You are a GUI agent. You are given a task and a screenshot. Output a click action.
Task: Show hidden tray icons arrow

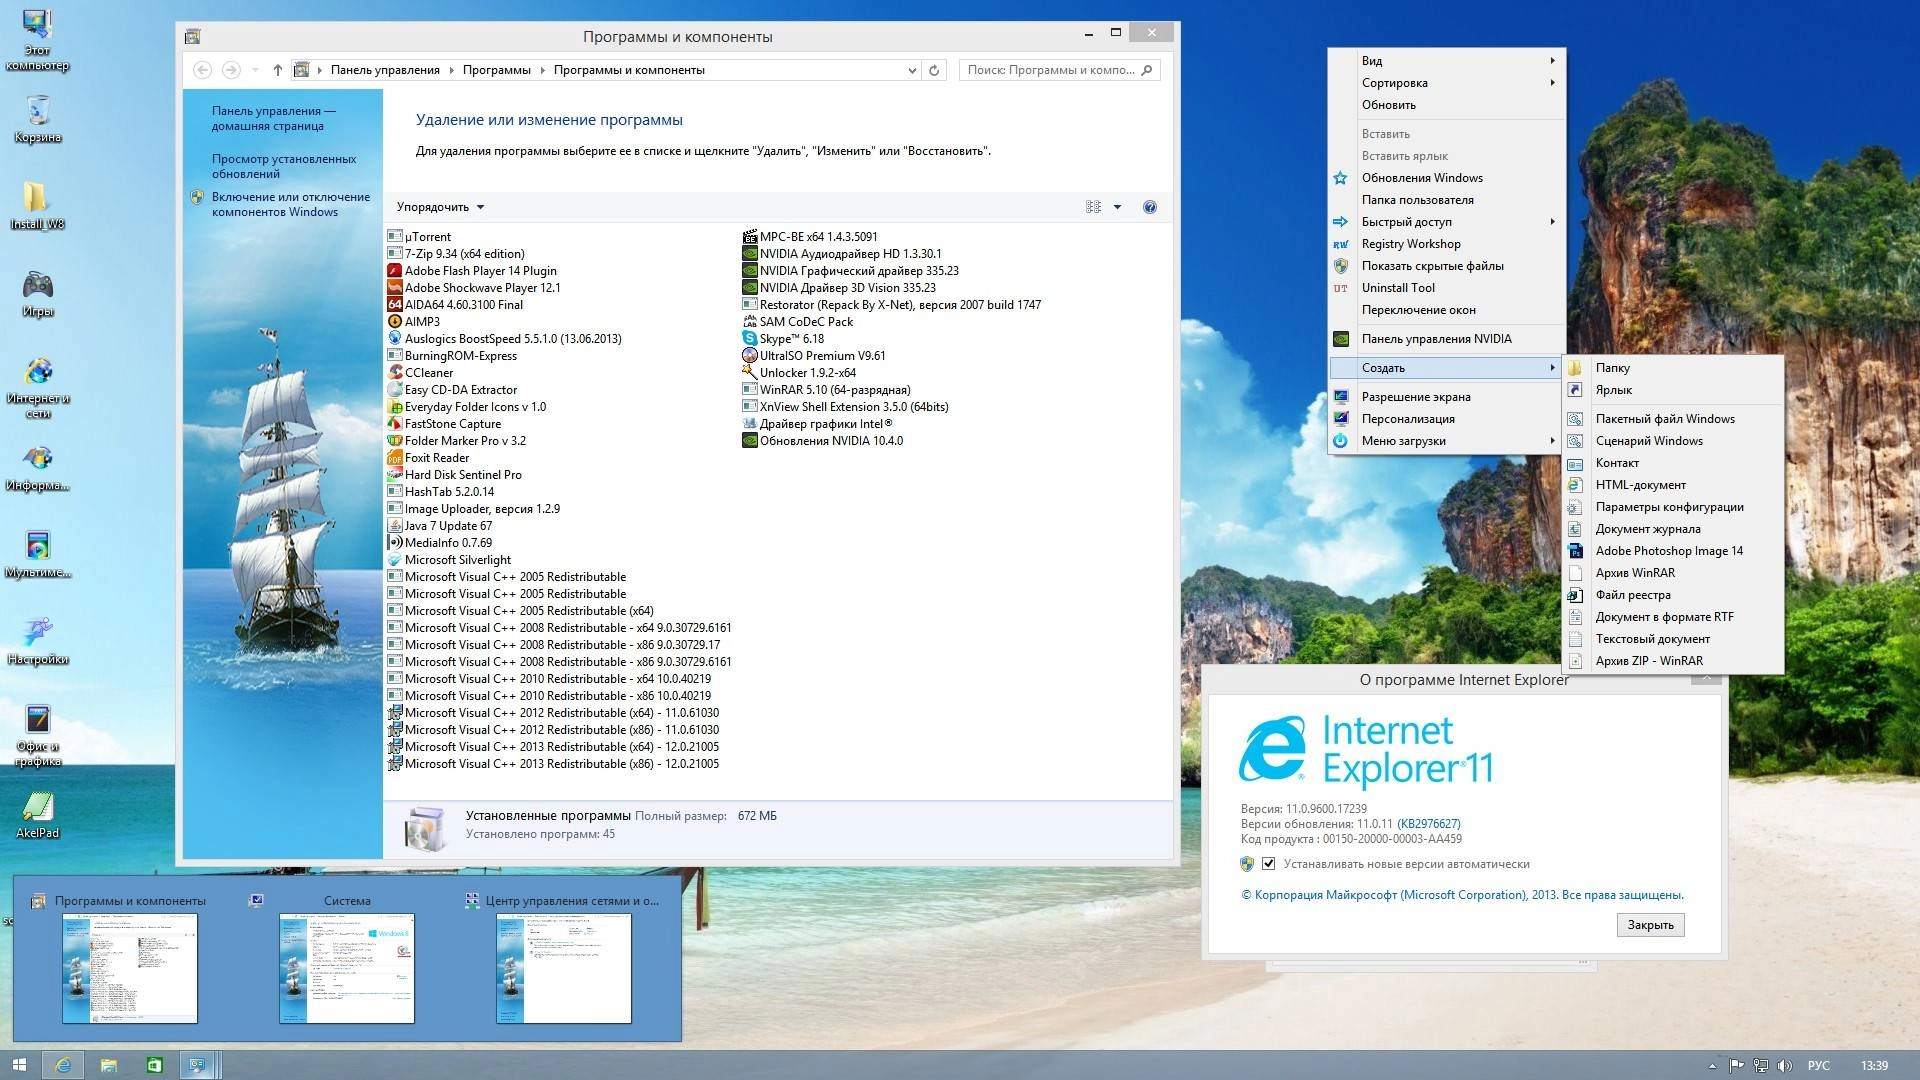pos(1711,1066)
